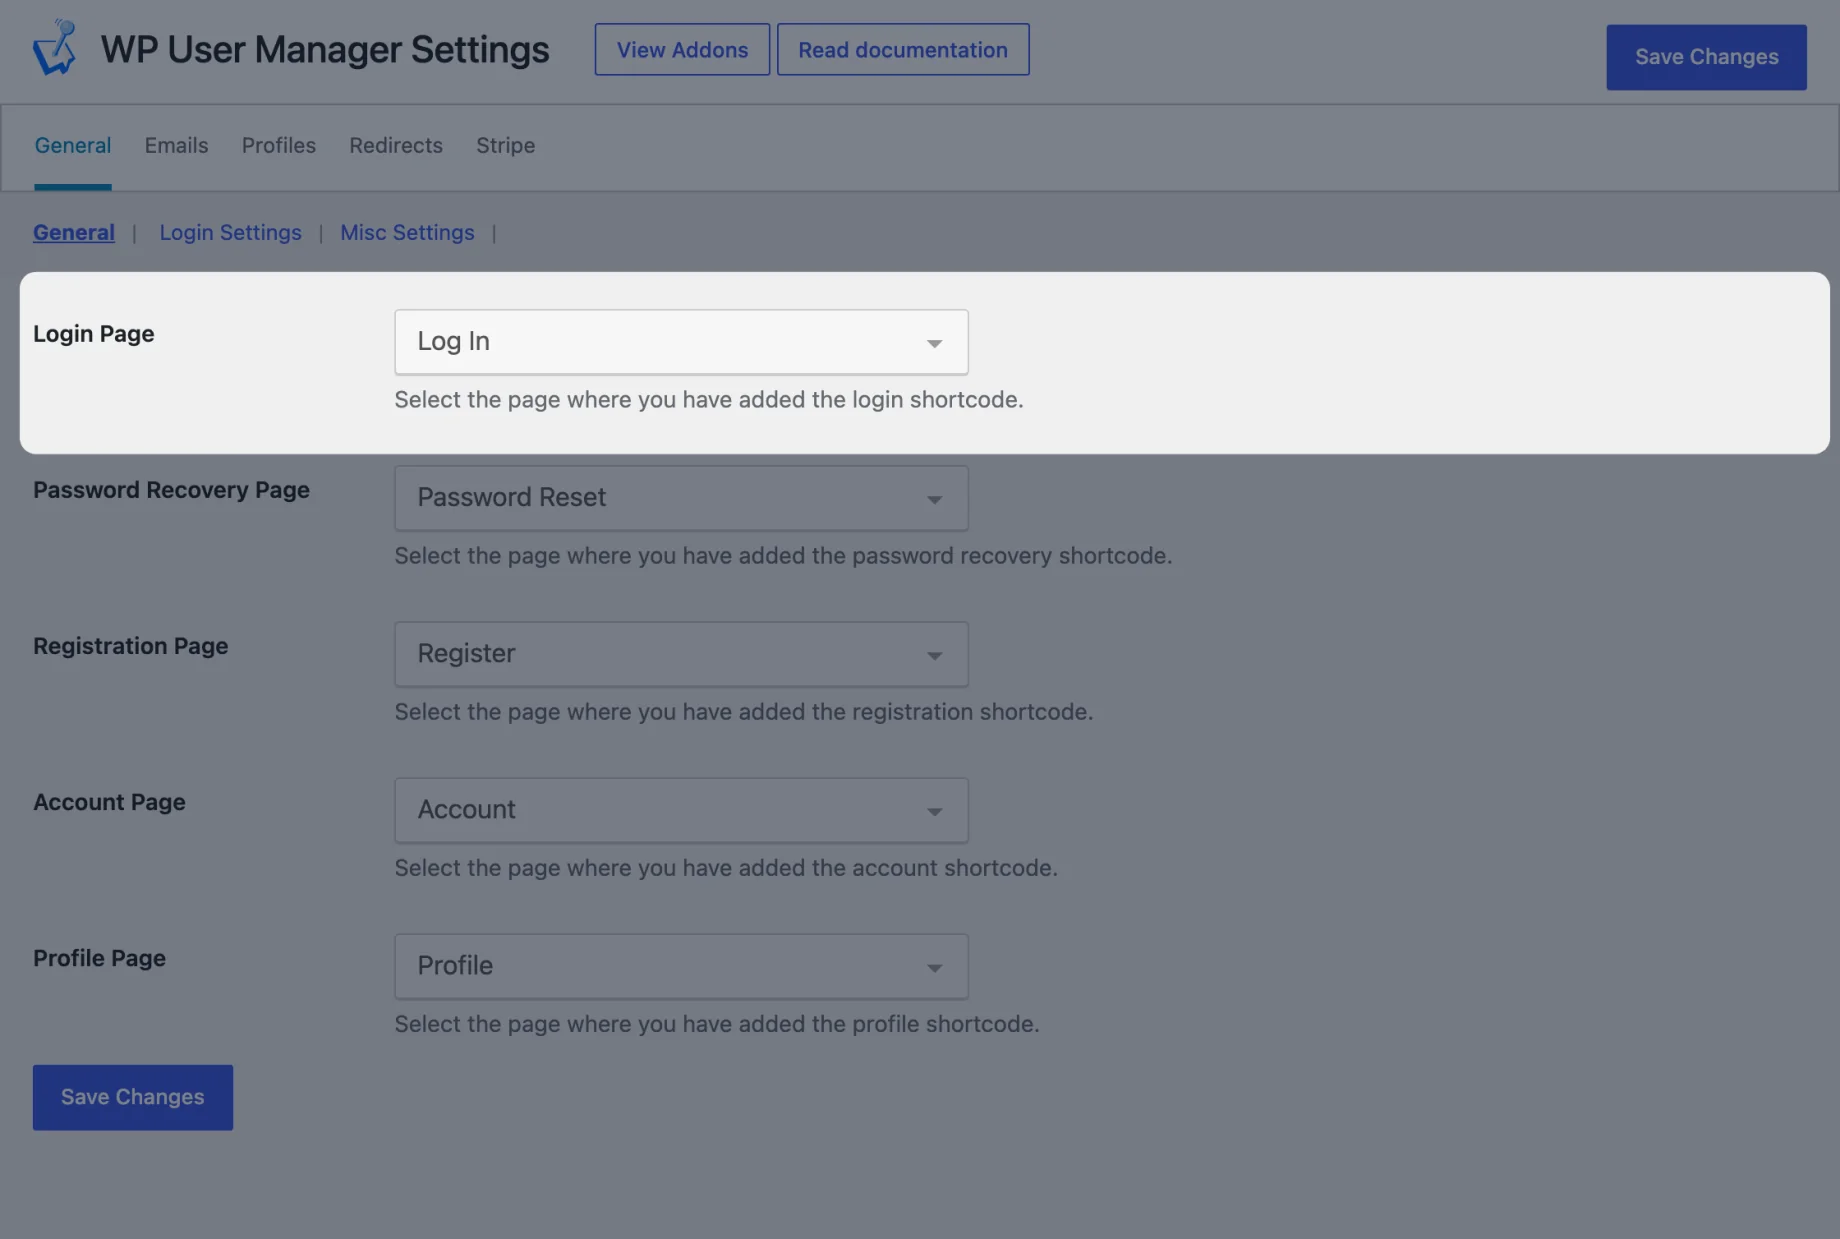The height and width of the screenshot is (1239, 1840).
Task: Click the login shortcode help text
Action: click(x=709, y=400)
